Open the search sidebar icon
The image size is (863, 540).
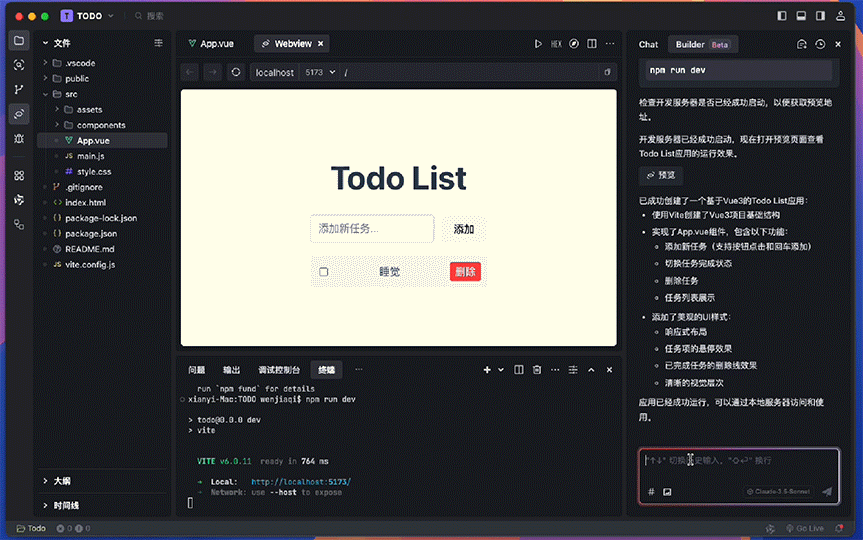(x=19, y=65)
